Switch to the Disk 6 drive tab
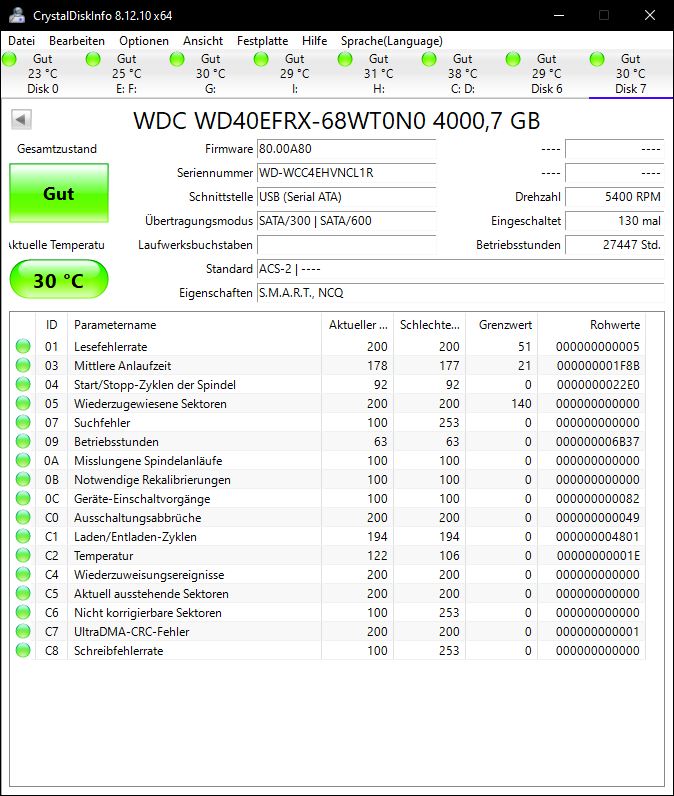Image resolution: width=674 pixels, height=796 pixels. point(547,74)
